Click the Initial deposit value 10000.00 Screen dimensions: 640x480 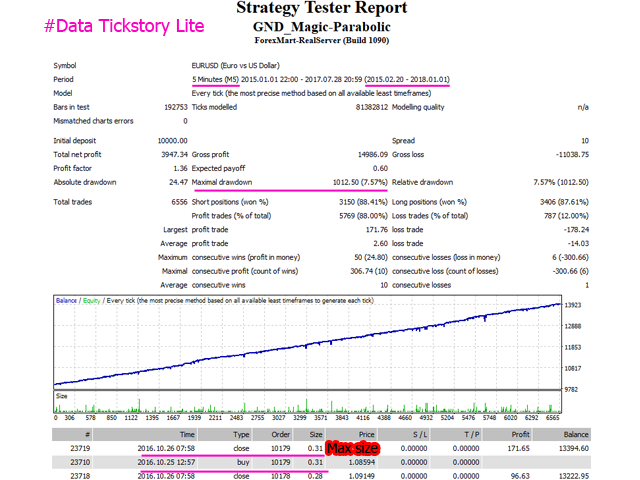point(172,140)
